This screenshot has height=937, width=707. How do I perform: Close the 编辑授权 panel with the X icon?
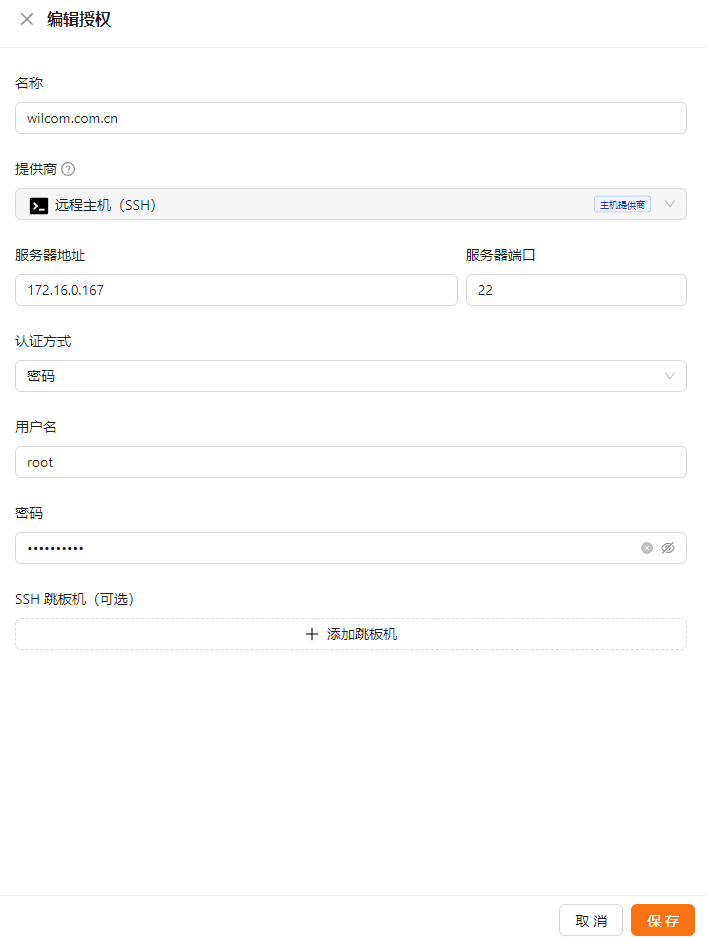(x=27, y=19)
